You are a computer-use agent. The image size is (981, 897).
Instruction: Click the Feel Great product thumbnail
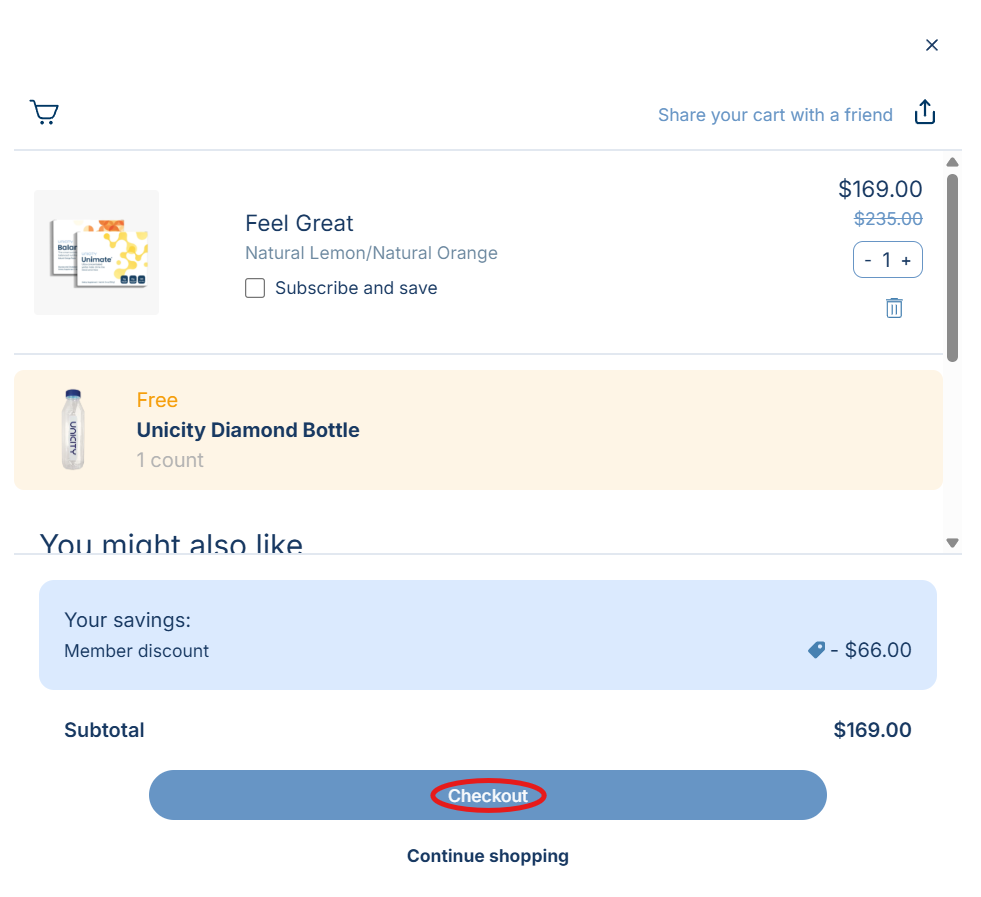pyautogui.click(x=96, y=252)
